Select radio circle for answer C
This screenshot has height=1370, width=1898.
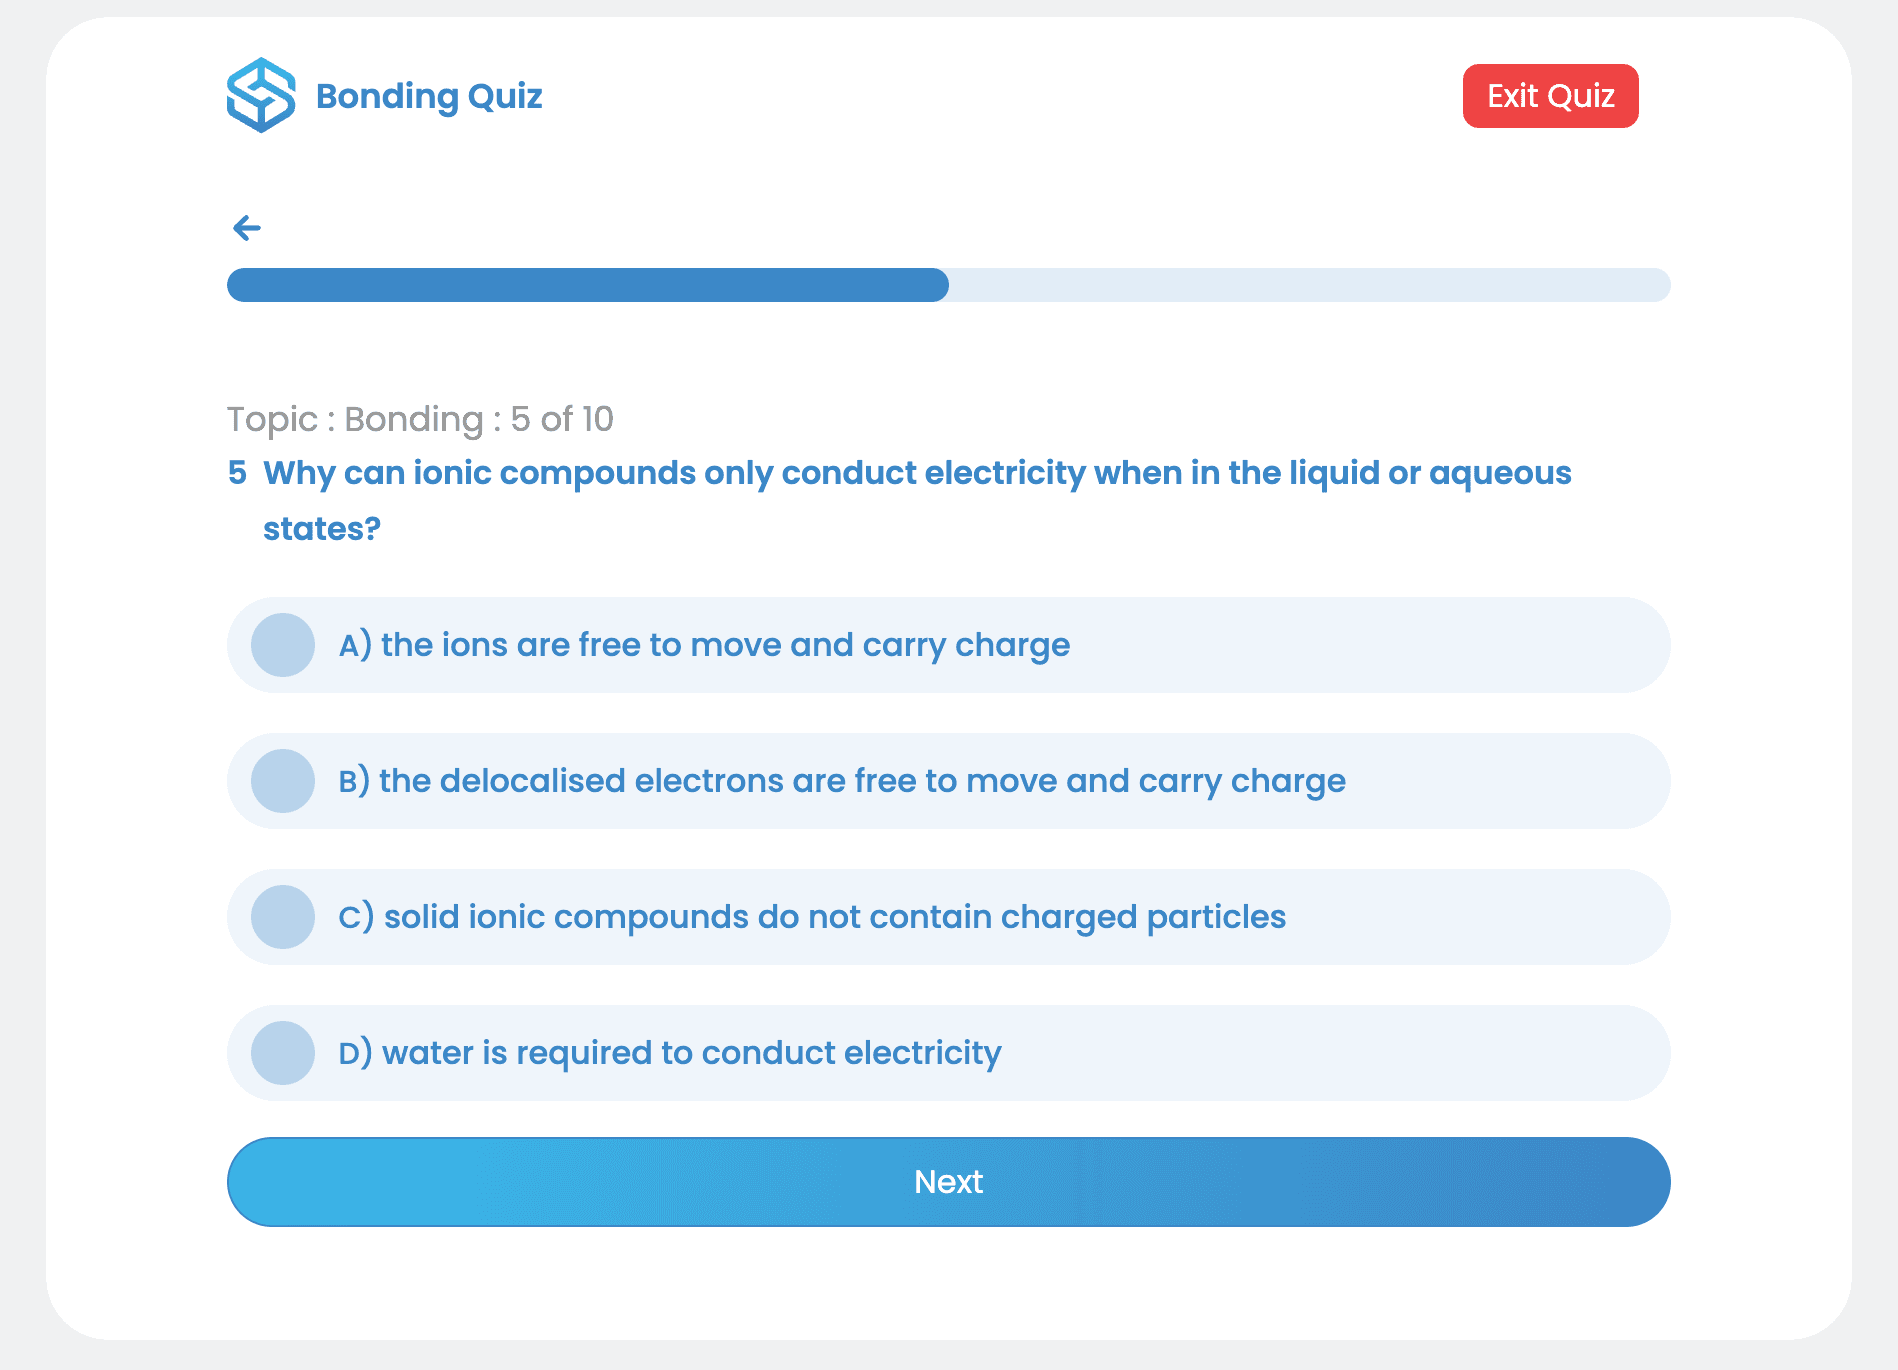point(283,917)
